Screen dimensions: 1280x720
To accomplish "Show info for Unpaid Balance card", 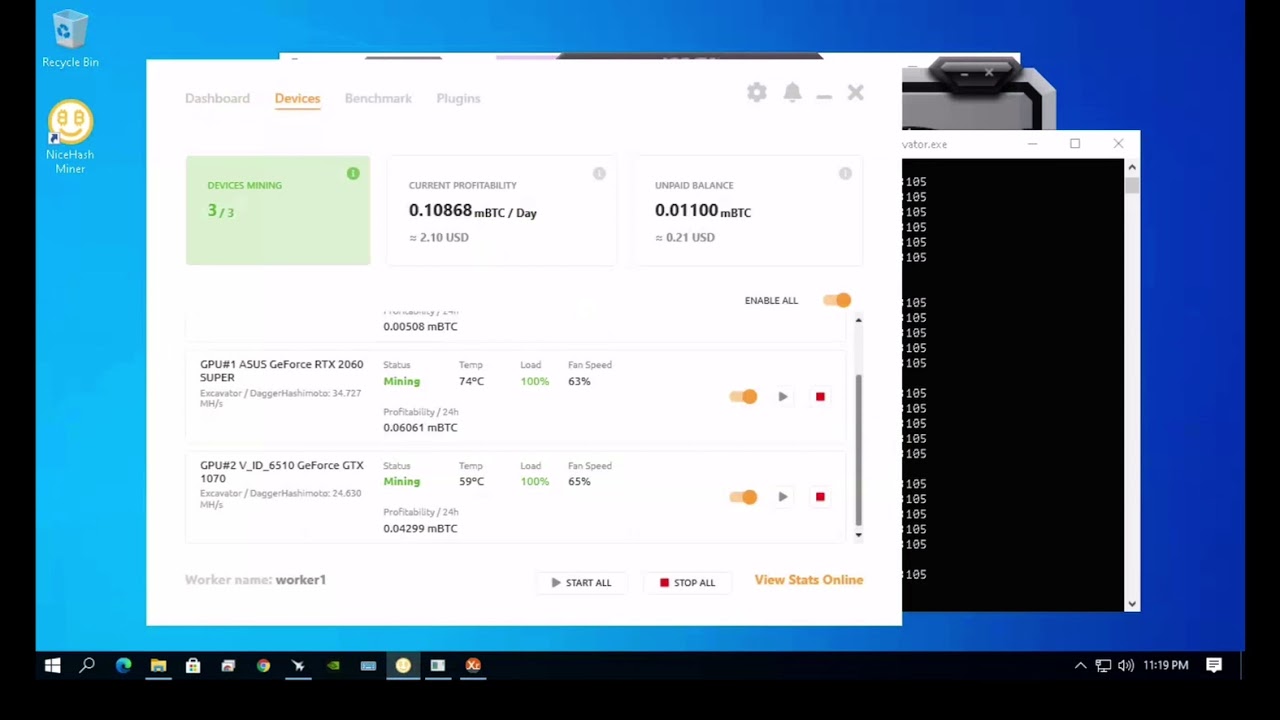I will [845, 174].
